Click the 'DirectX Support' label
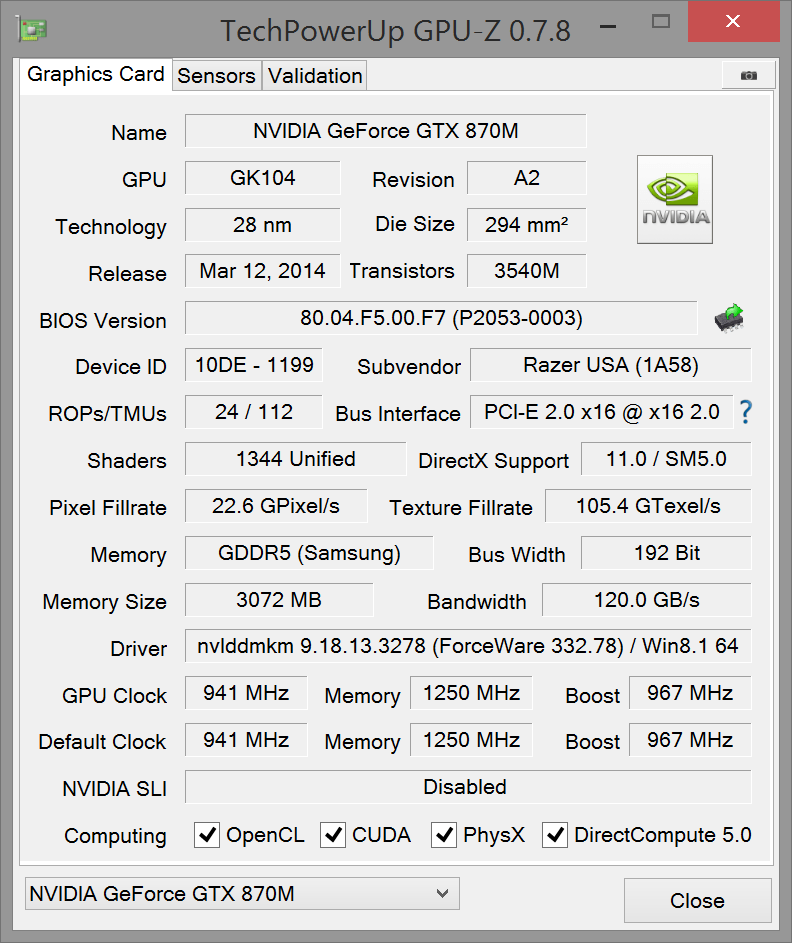The height and width of the screenshot is (943, 792). pos(494,461)
